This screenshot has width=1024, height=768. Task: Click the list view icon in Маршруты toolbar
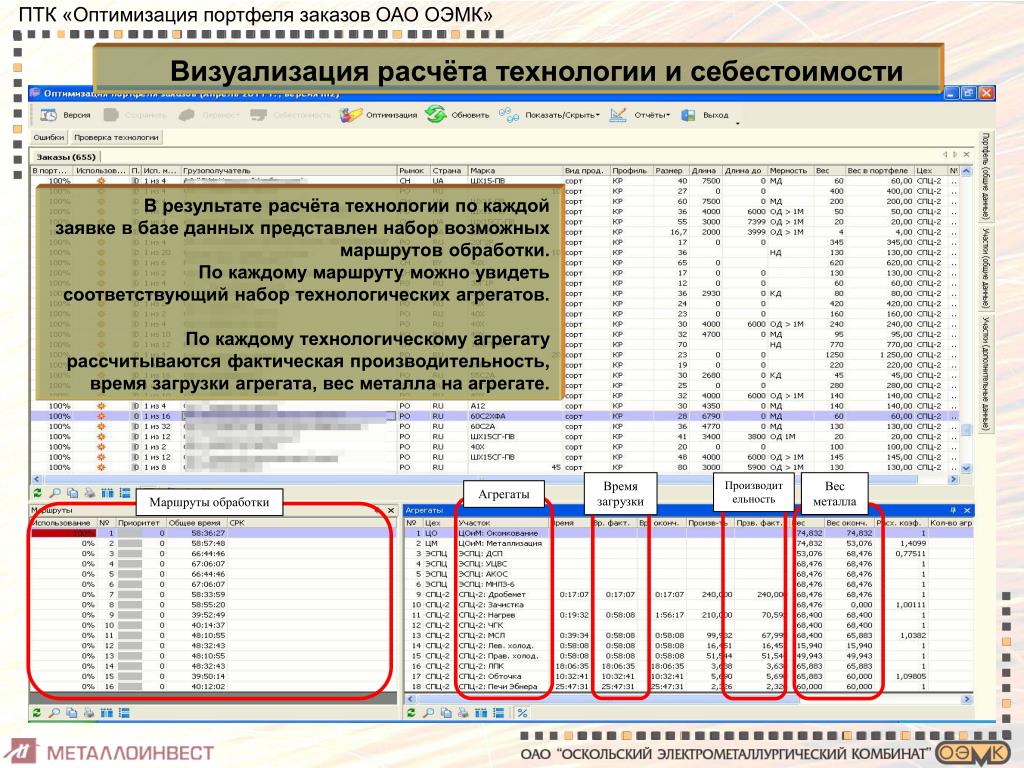(125, 712)
